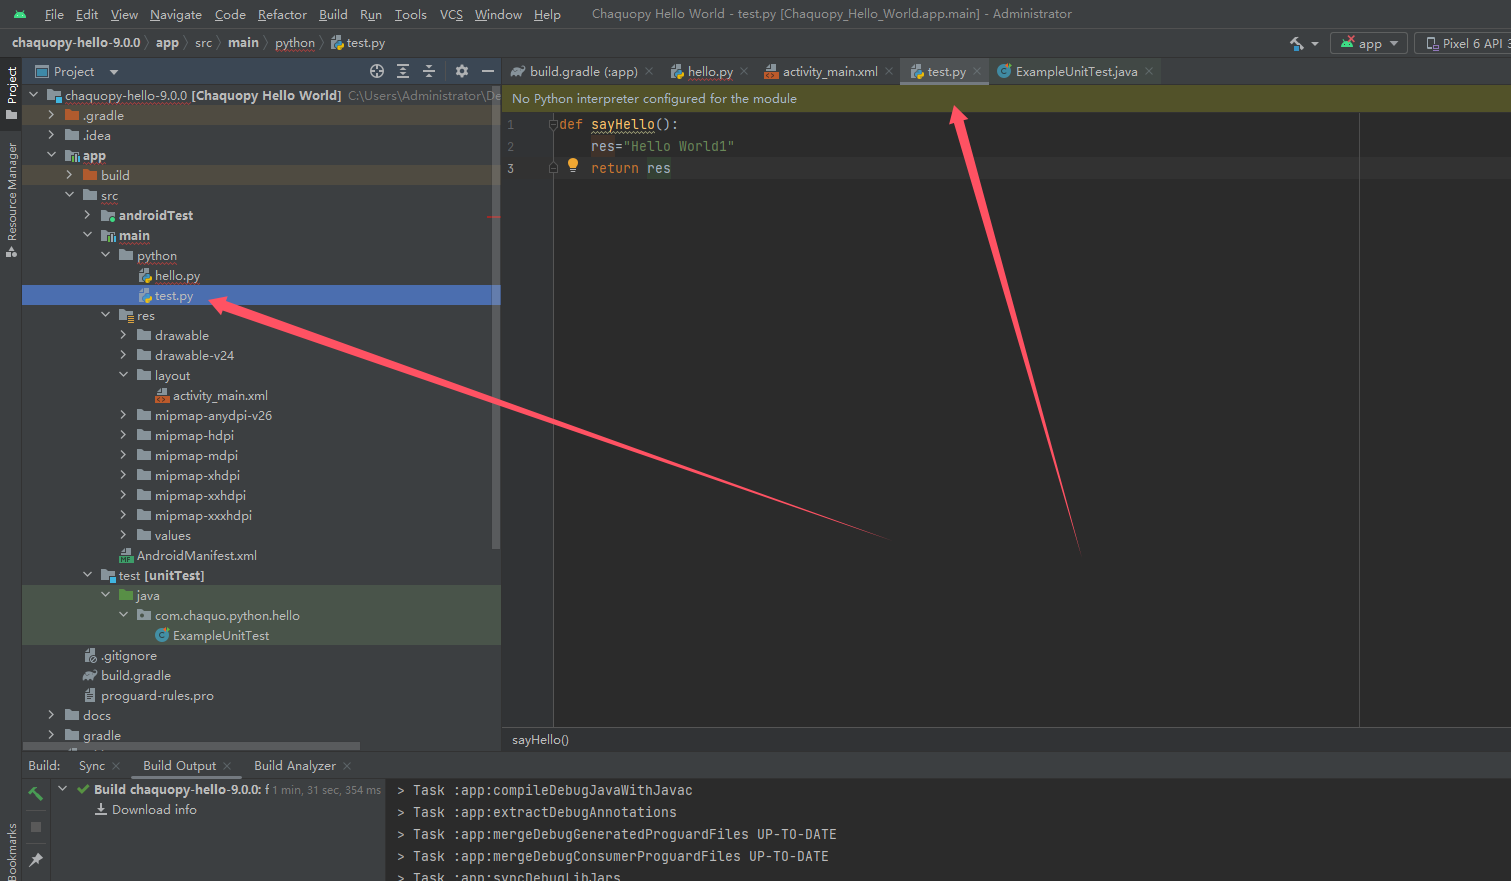Open the app run configuration dropdown
1511x881 pixels.
[1368, 43]
